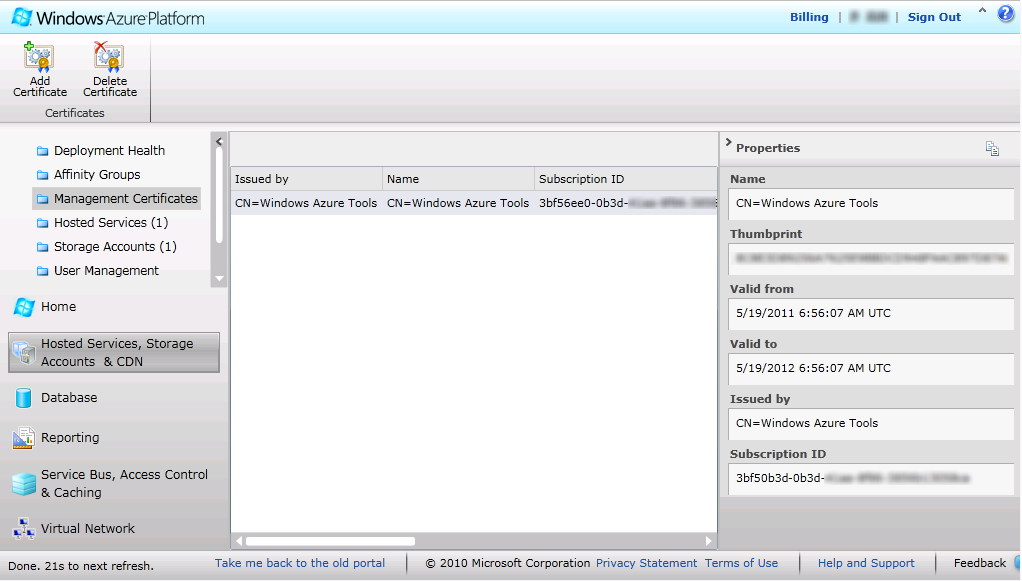
Task: Switch to the Virtual Network section
Action: (x=88, y=528)
